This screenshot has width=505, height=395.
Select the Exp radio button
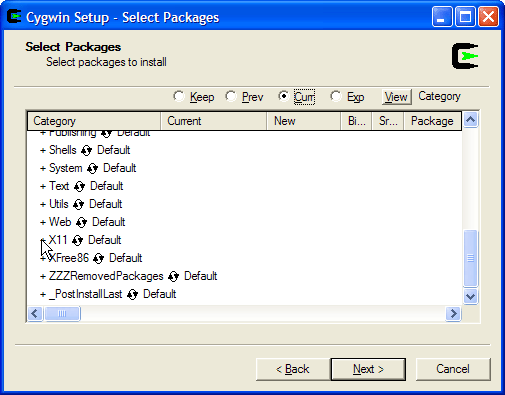(336, 97)
